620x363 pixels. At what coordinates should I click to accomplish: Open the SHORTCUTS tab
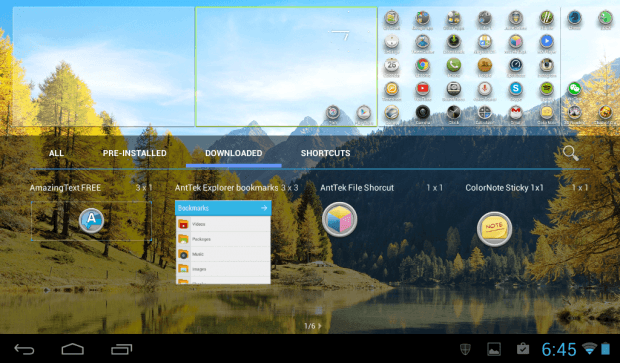(325, 153)
